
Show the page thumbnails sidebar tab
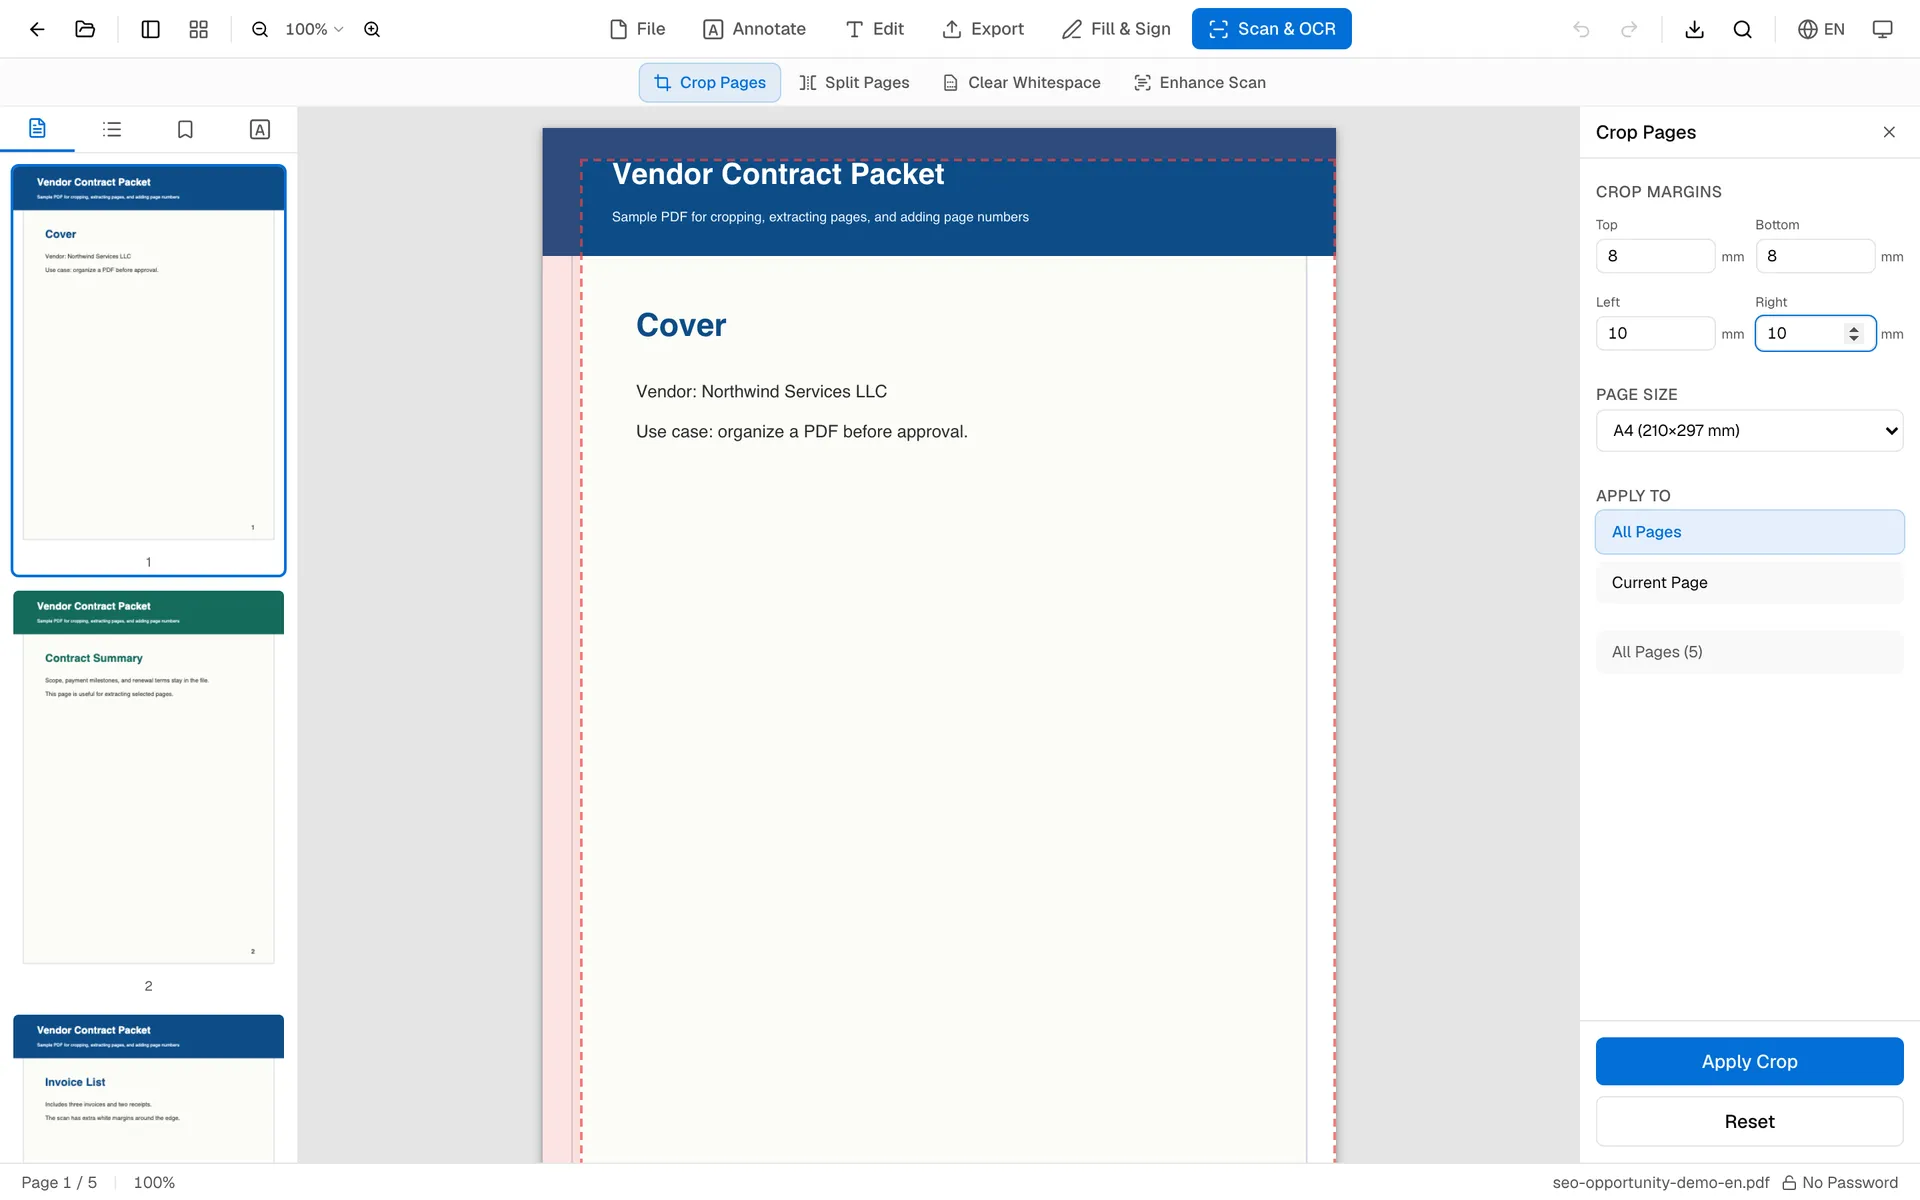pos(37,129)
